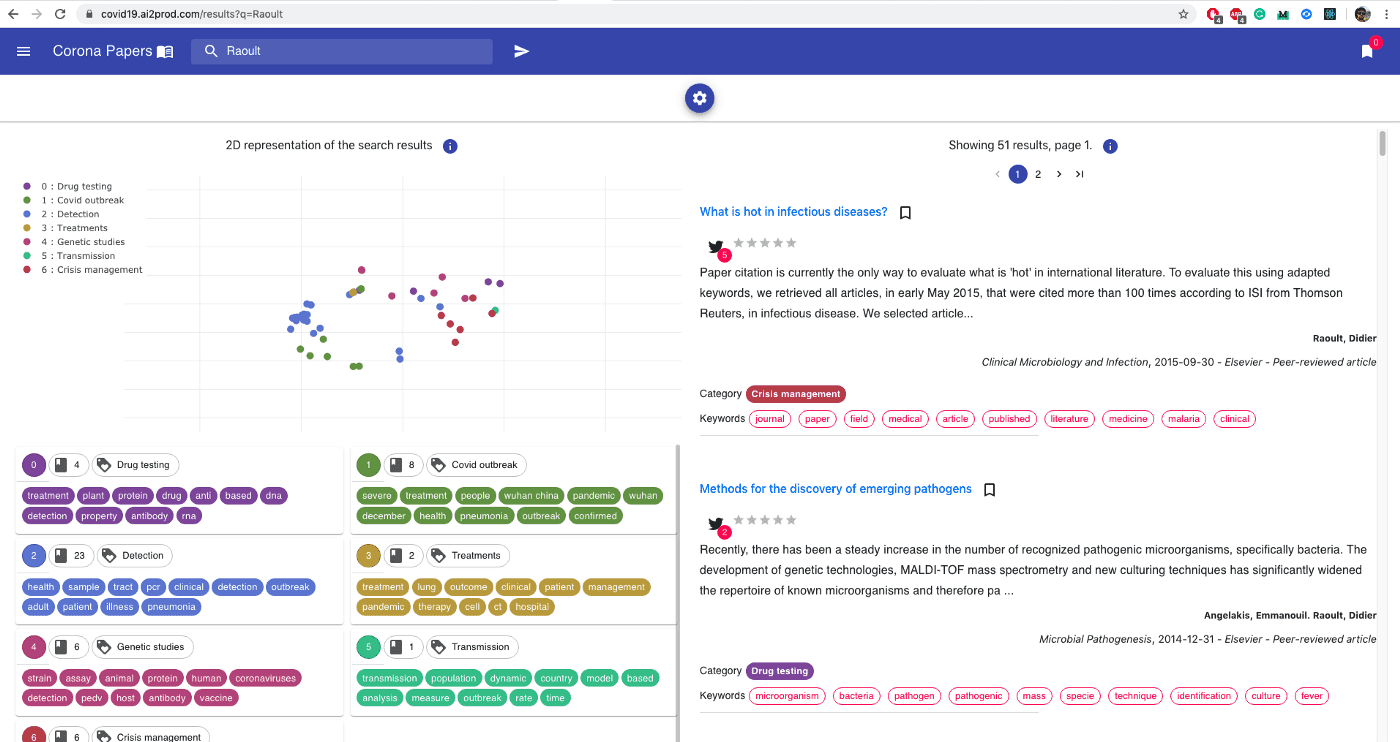Click the Corona Papers book logo icon
The height and width of the screenshot is (742, 1400).
pyautogui.click(x=166, y=51)
